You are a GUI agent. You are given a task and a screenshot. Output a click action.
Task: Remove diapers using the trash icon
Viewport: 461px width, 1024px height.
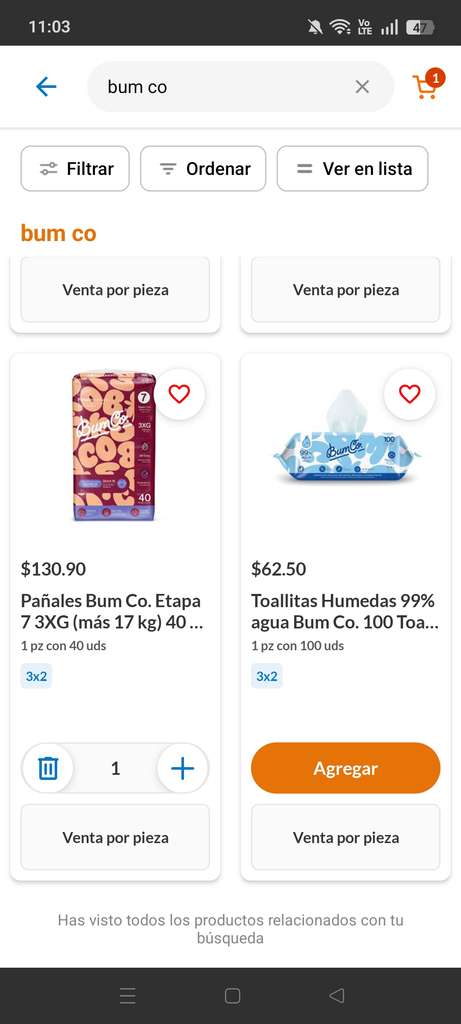click(x=48, y=768)
